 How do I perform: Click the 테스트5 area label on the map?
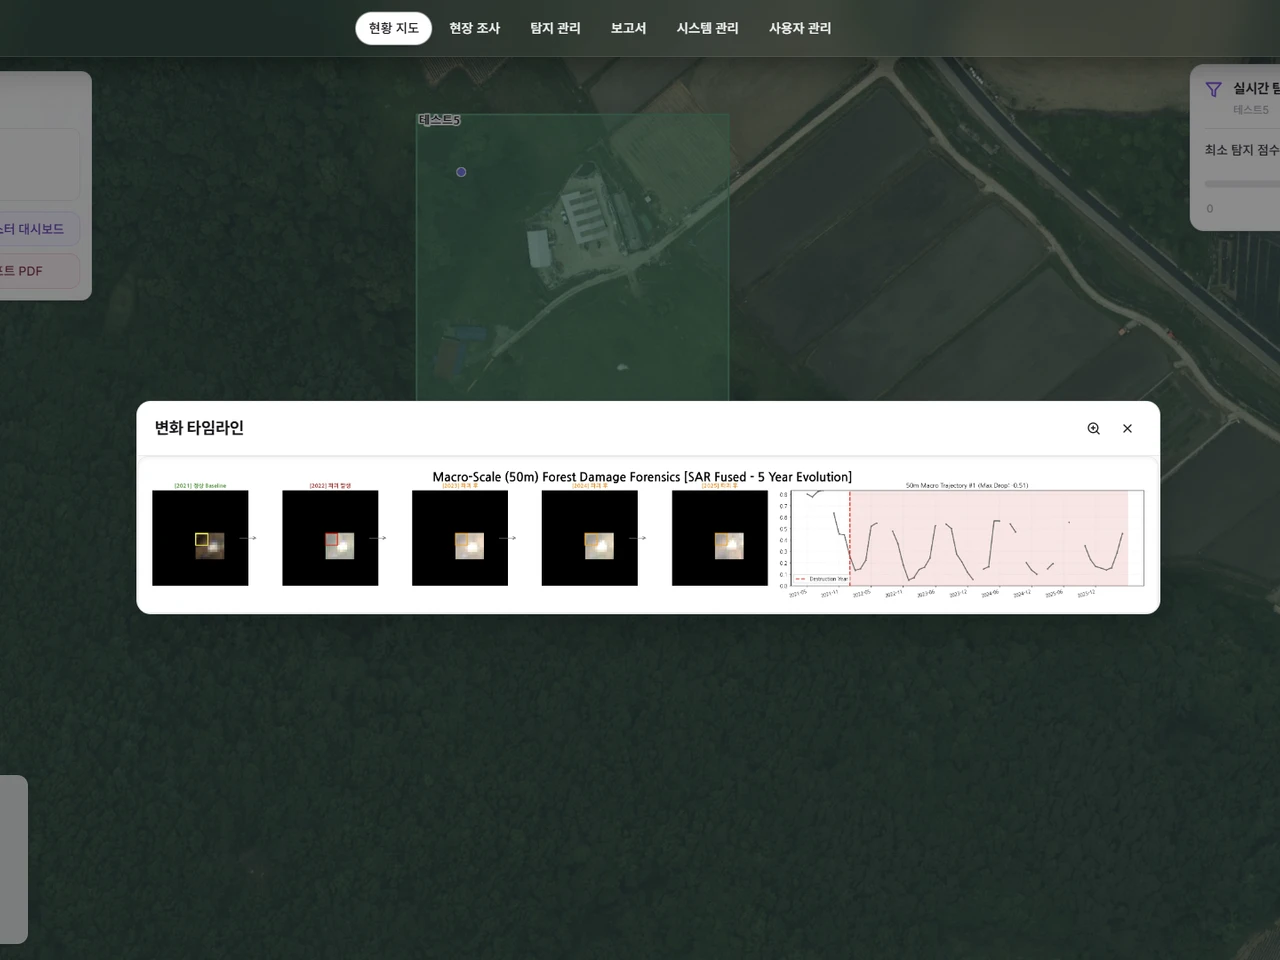click(x=439, y=120)
